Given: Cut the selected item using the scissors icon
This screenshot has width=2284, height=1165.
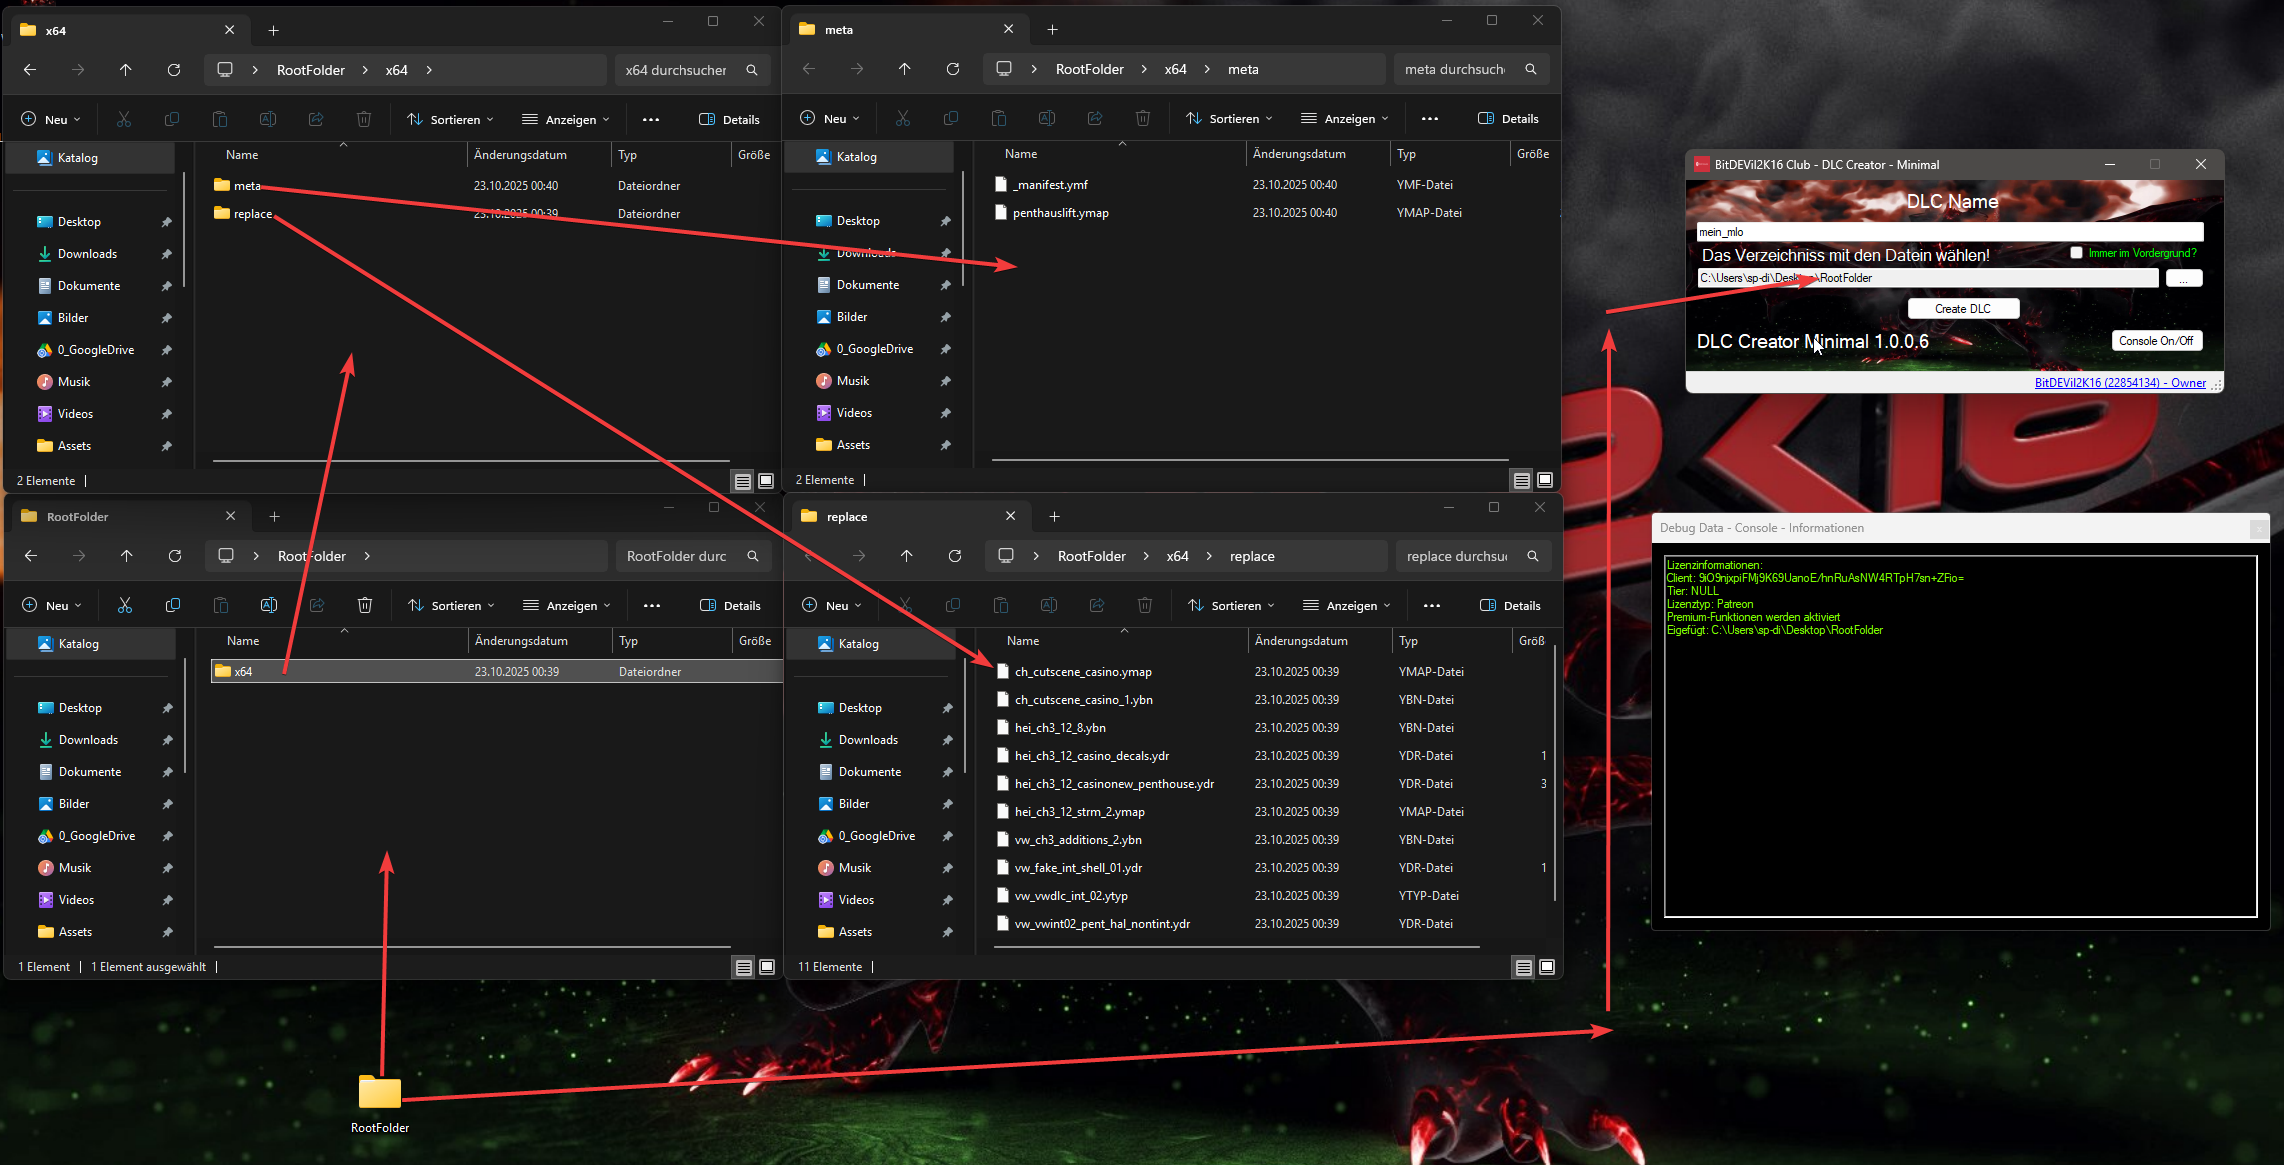Looking at the screenshot, I should click(125, 605).
